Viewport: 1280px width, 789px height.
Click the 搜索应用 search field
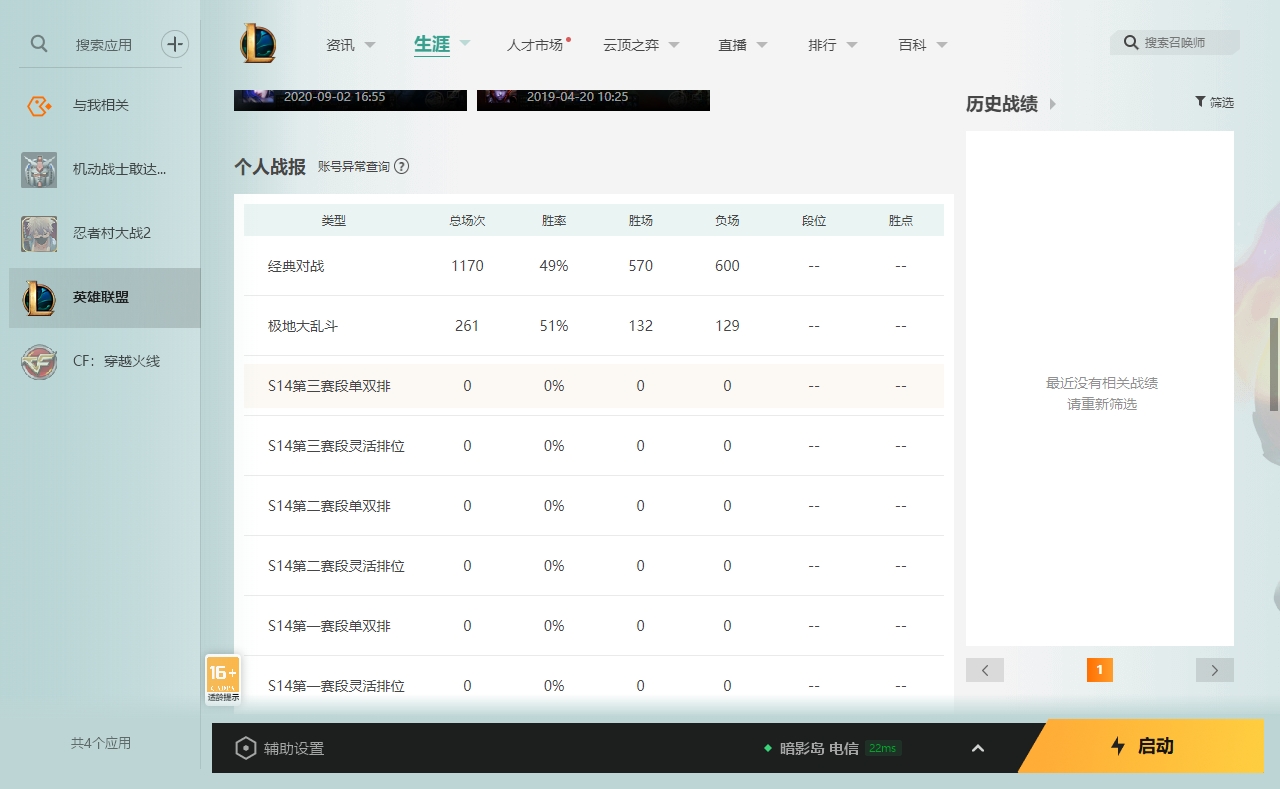[104, 45]
